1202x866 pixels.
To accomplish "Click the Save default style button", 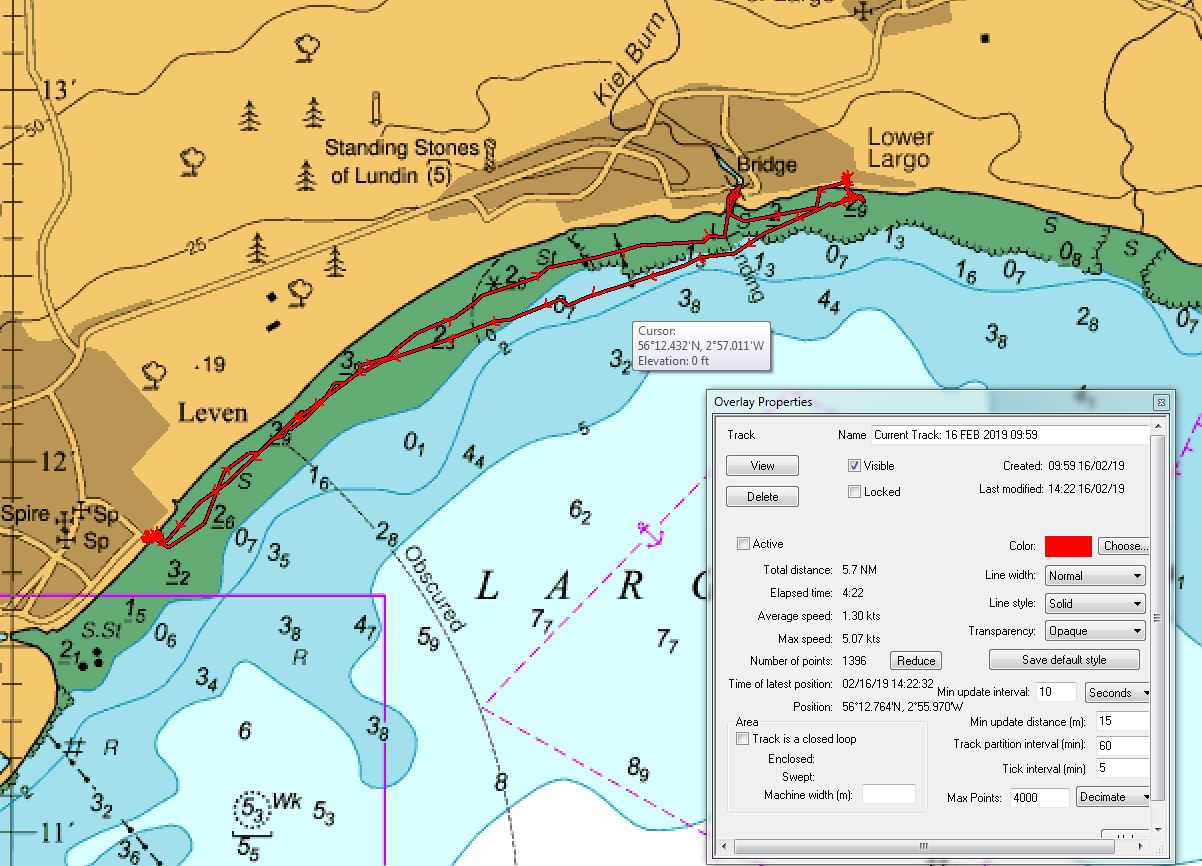I will click(x=1063, y=659).
